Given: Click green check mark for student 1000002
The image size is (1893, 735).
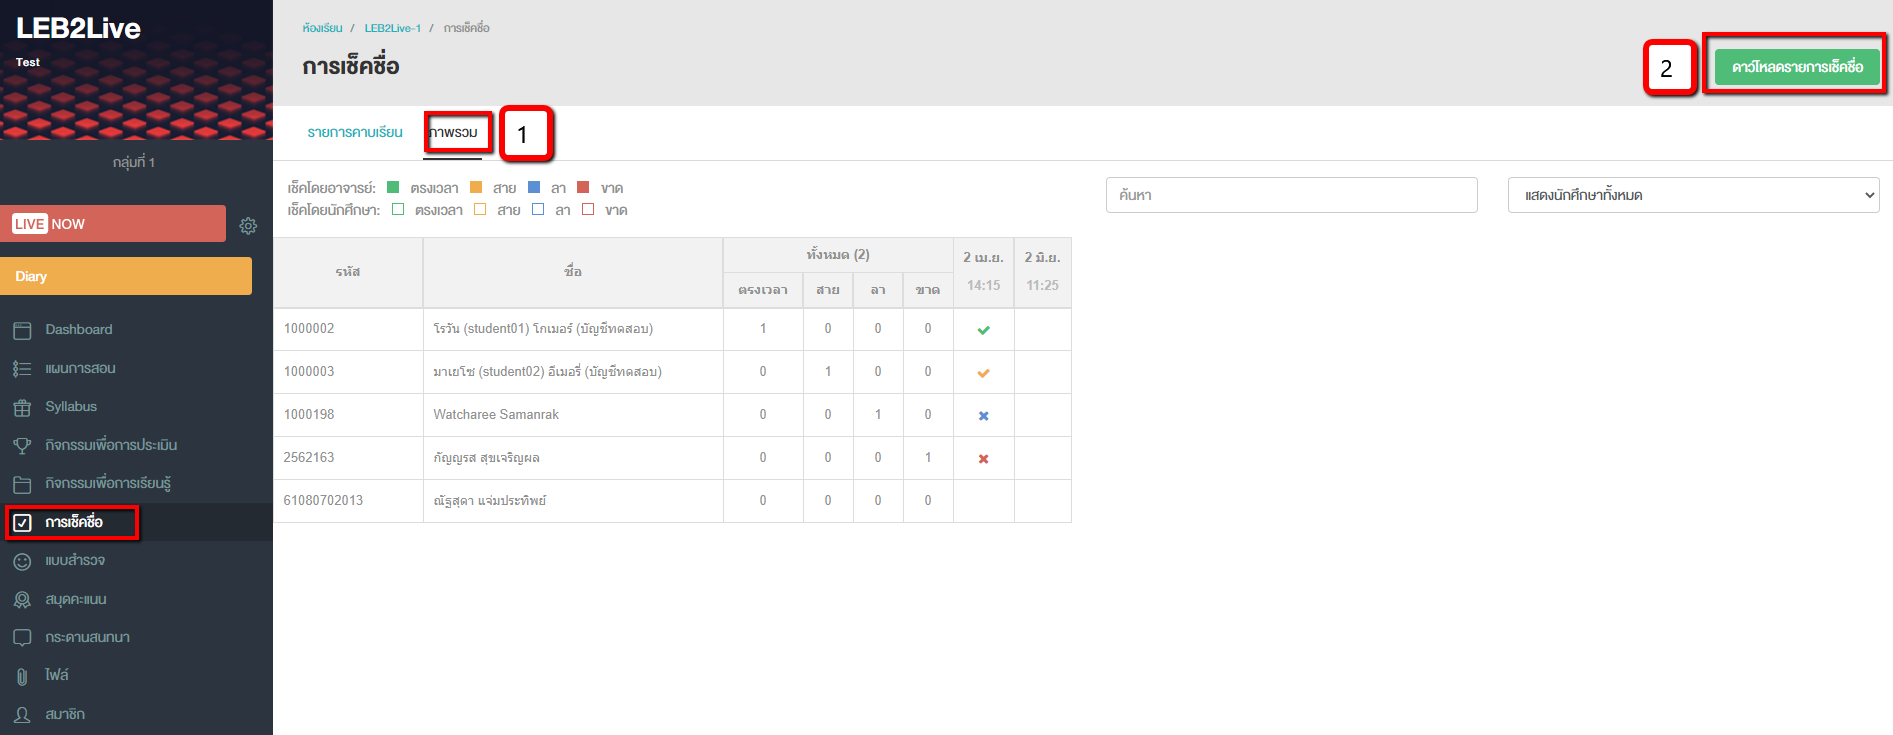Looking at the screenshot, I should click(x=984, y=330).
